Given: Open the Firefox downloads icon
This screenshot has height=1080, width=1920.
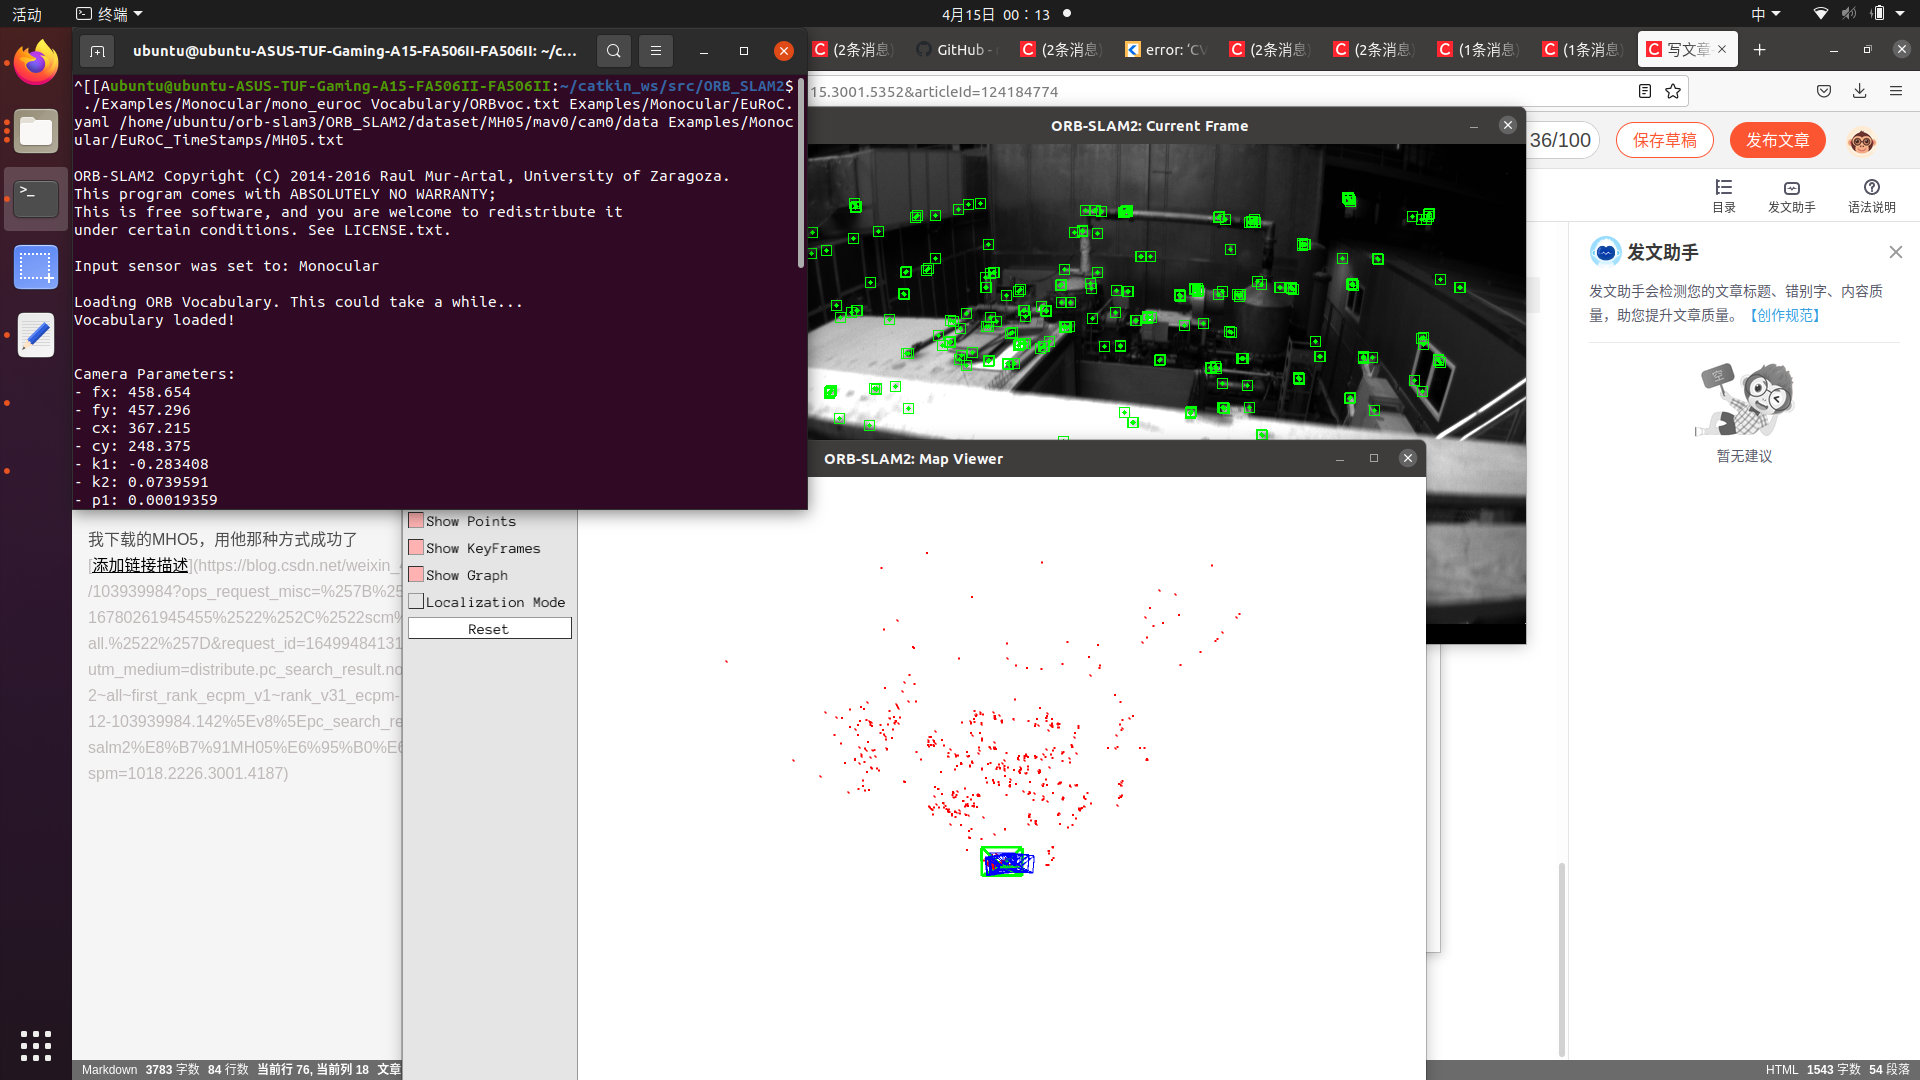Looking at the screenshot, I should 1860,91.
